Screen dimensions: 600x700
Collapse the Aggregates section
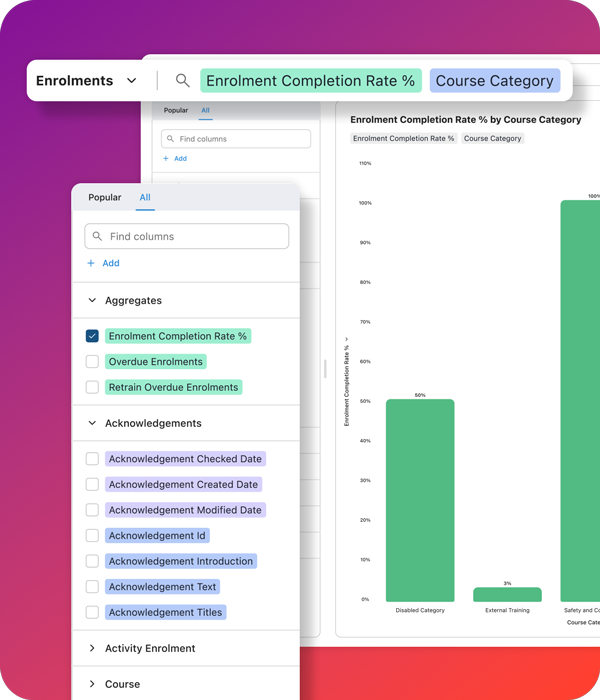pos(93,300)
